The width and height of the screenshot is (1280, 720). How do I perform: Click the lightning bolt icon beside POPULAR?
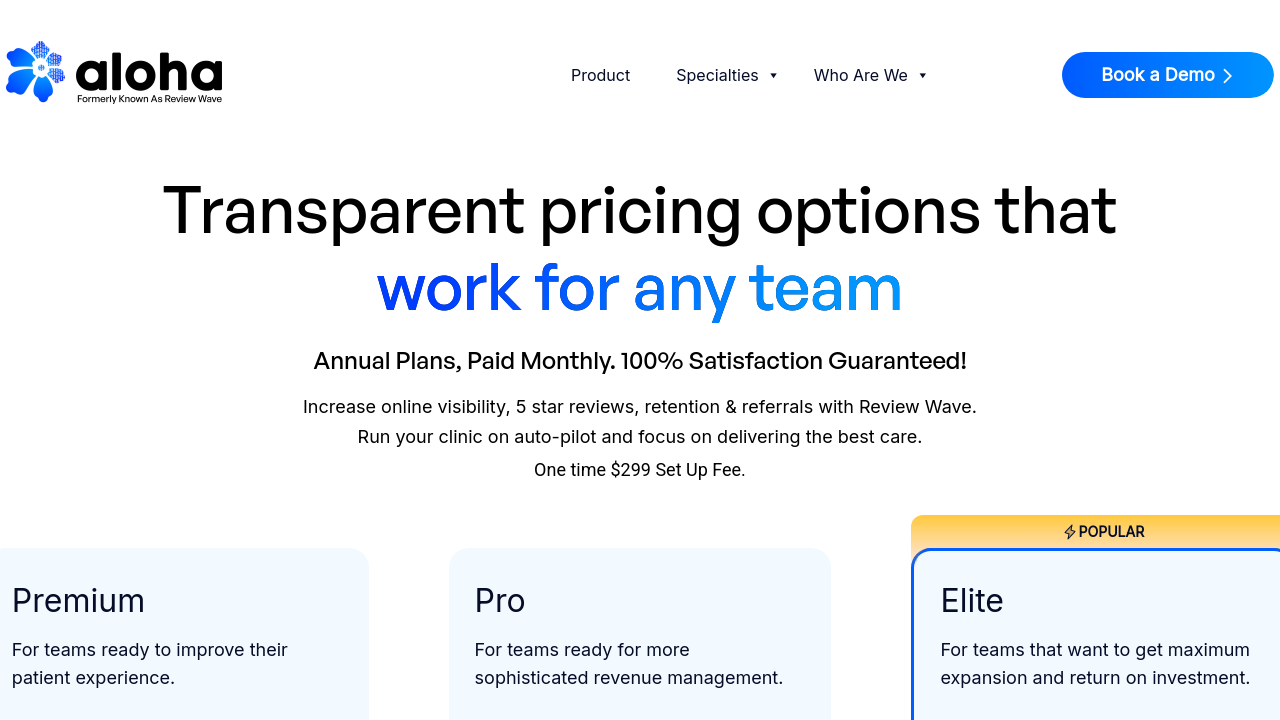coord(1069,532)
